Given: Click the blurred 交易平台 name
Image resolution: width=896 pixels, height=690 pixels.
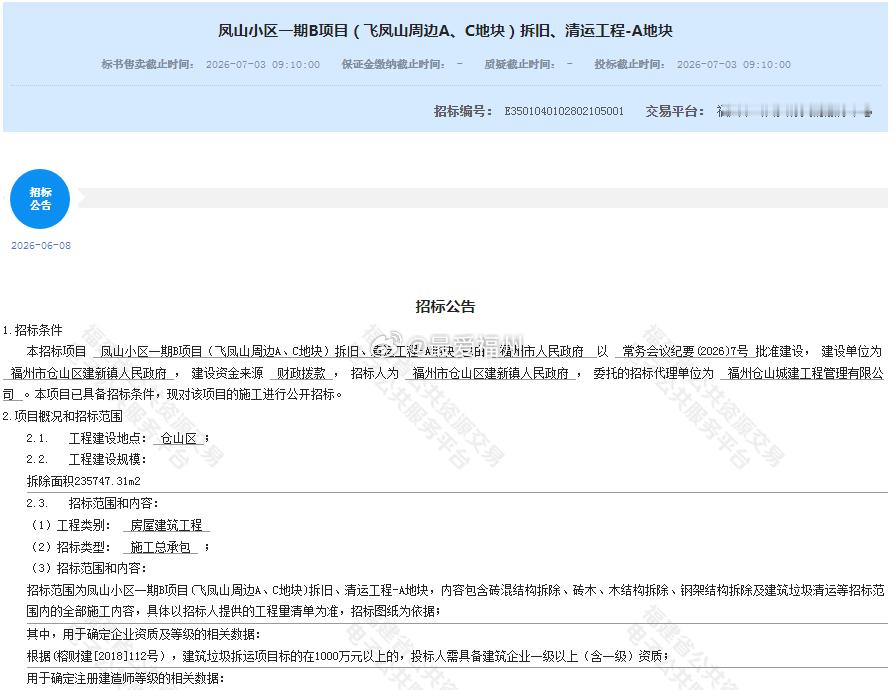Looking at the screenshot, I should point(795,111).
